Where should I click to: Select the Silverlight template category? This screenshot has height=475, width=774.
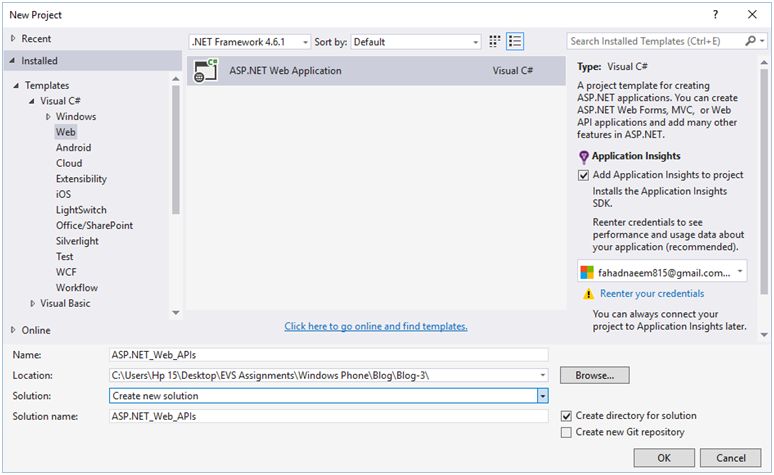tap(77, 241)
